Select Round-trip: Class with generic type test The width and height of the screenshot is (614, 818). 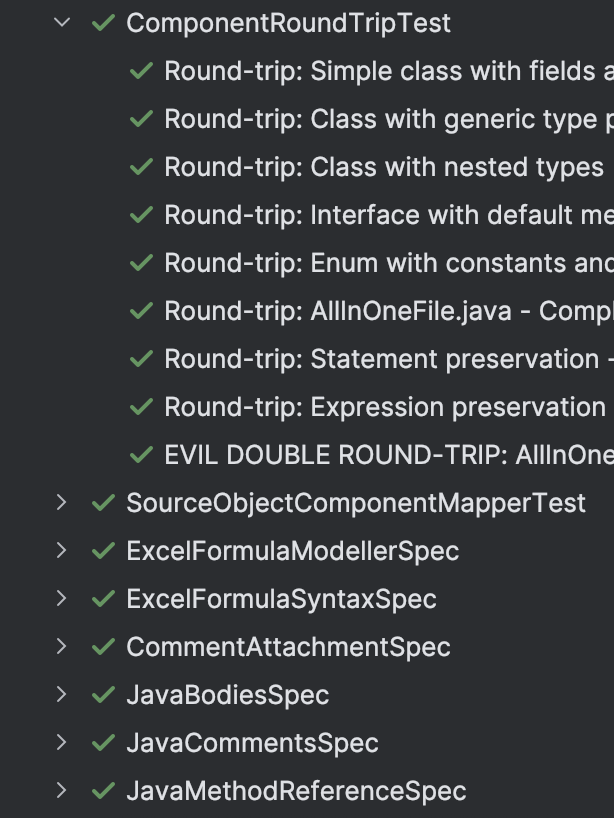[388, 119]
